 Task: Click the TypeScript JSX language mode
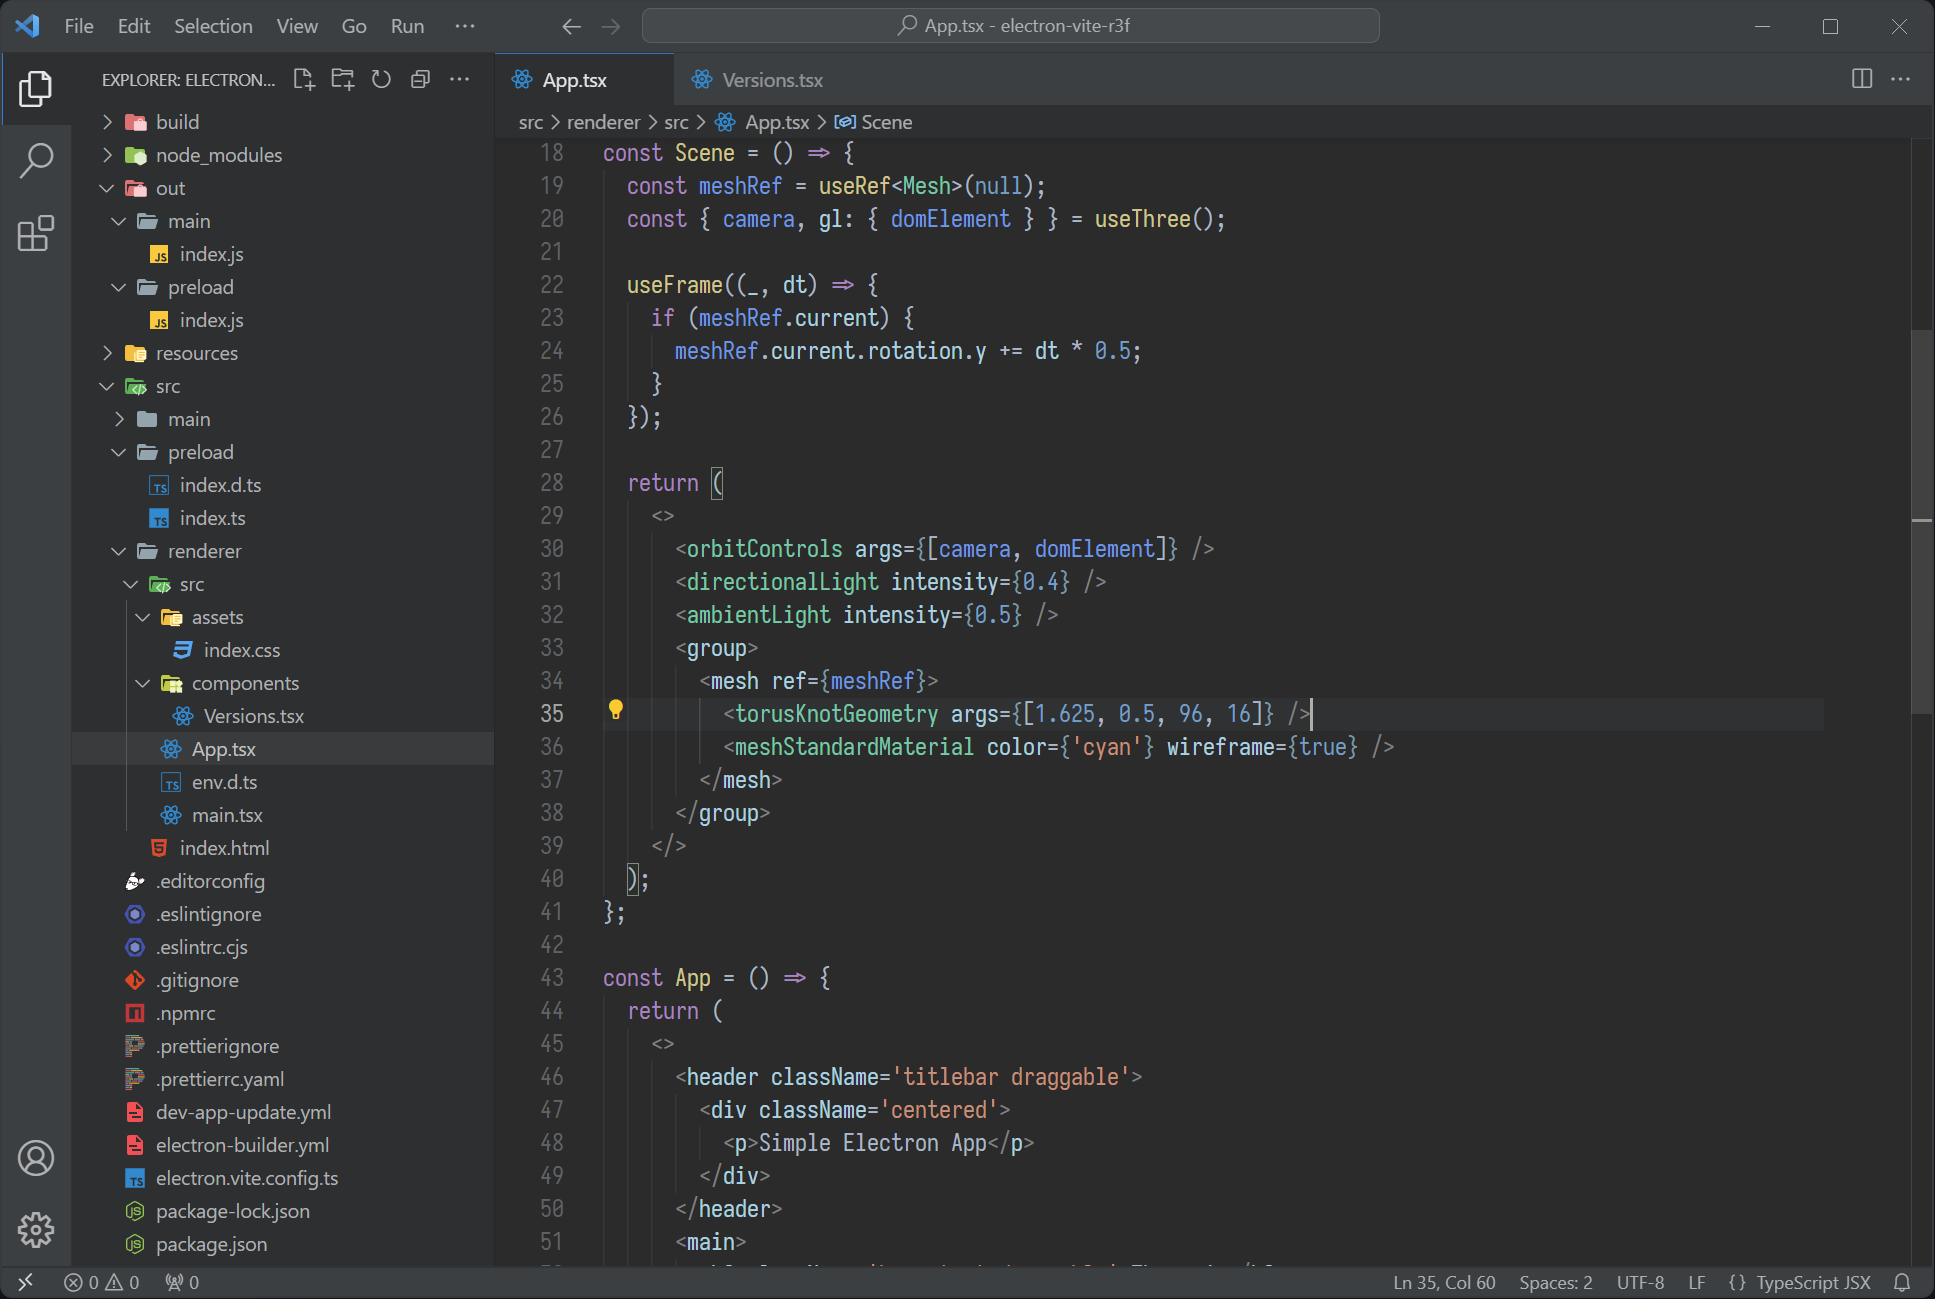coord(1812,1282)
